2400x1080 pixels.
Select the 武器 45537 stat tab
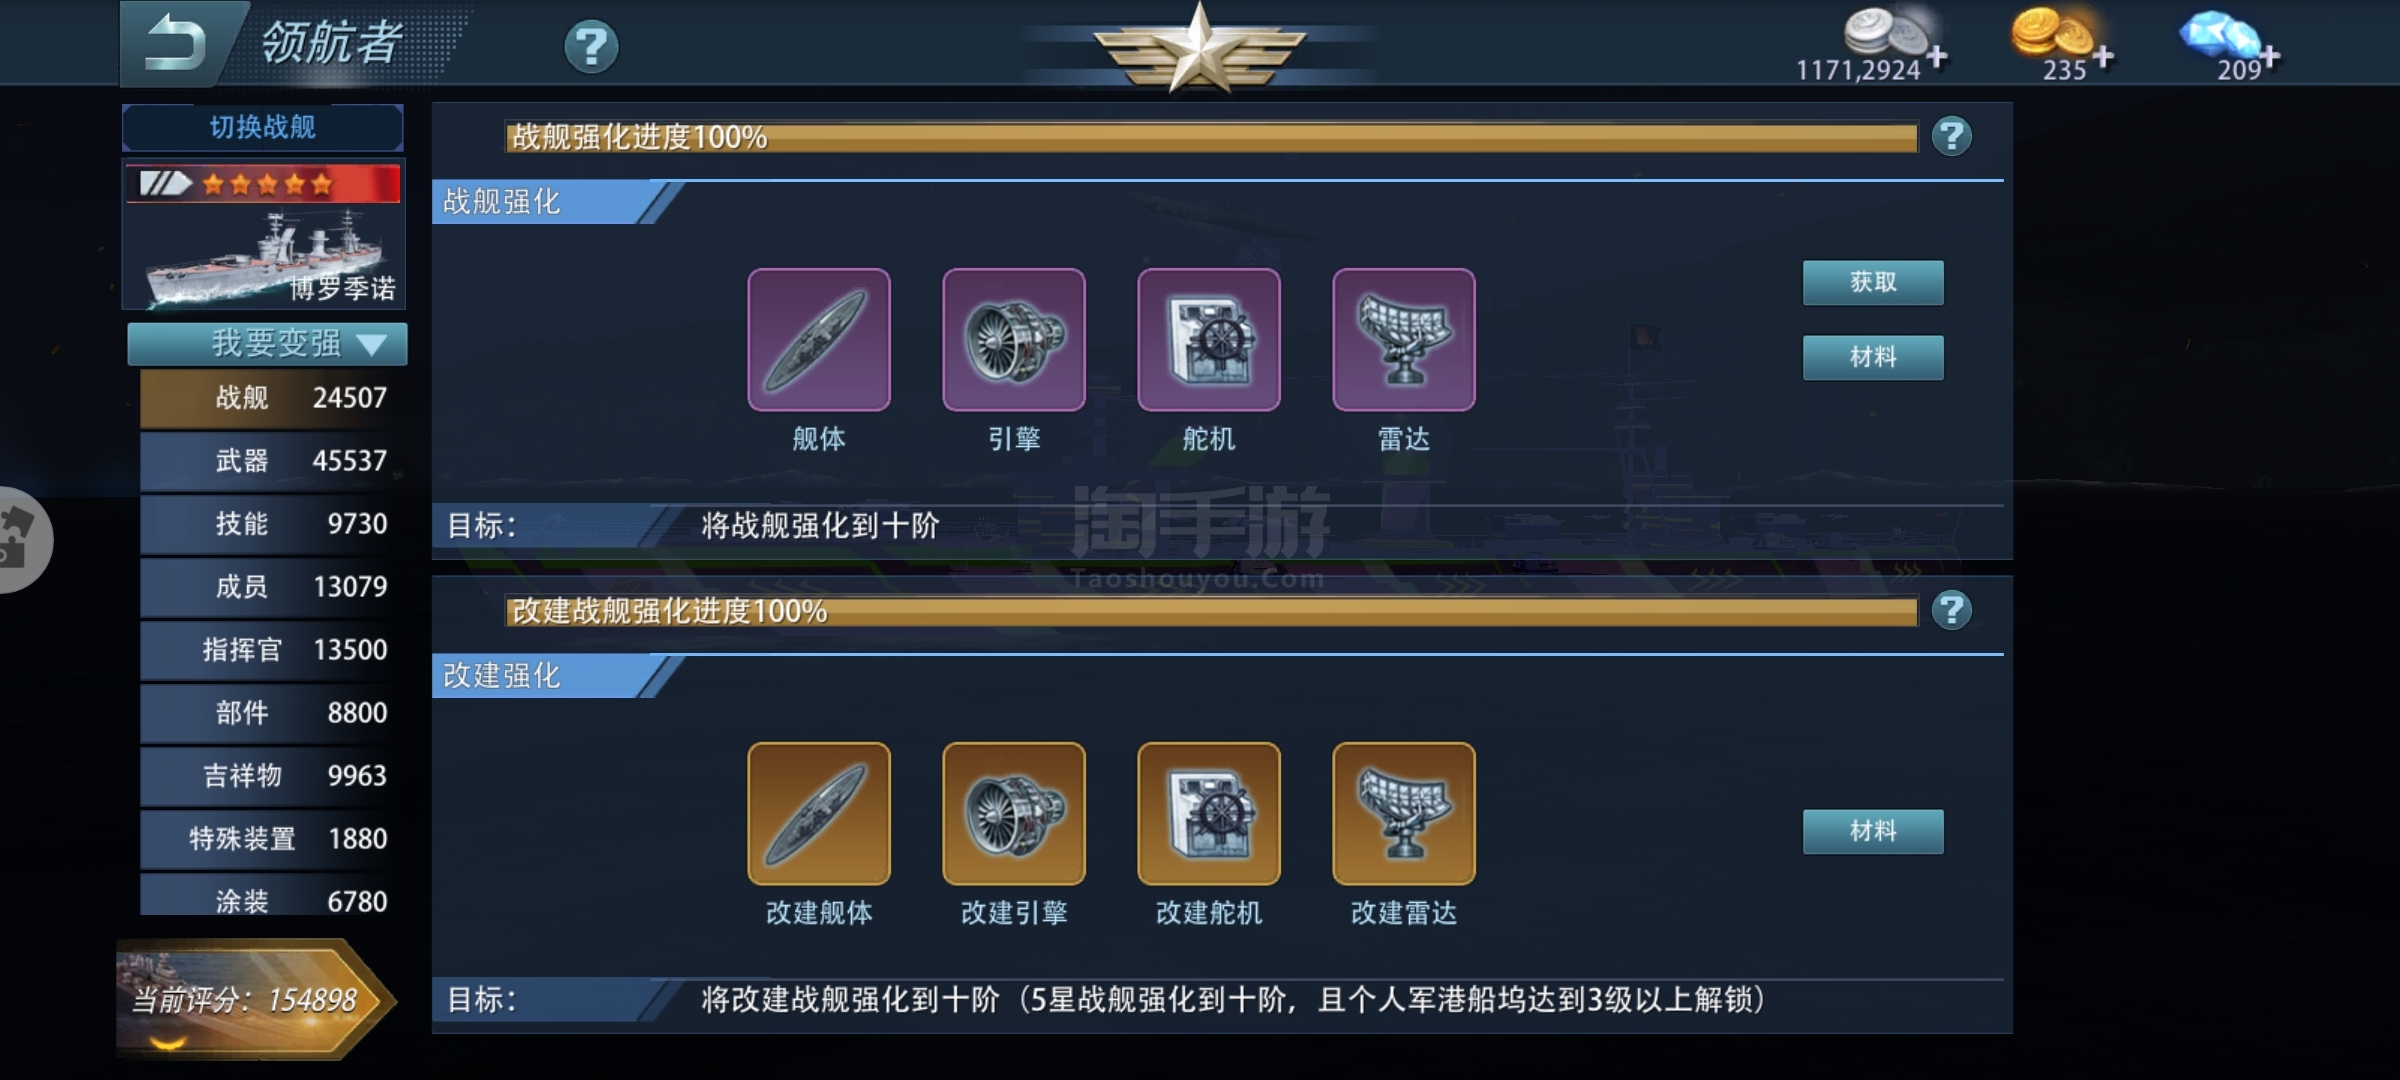(x=272, y=461)
